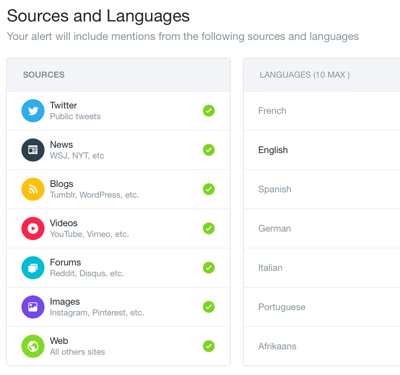
Task: Click the green Web globe icon
Action: tap(33, 346)
